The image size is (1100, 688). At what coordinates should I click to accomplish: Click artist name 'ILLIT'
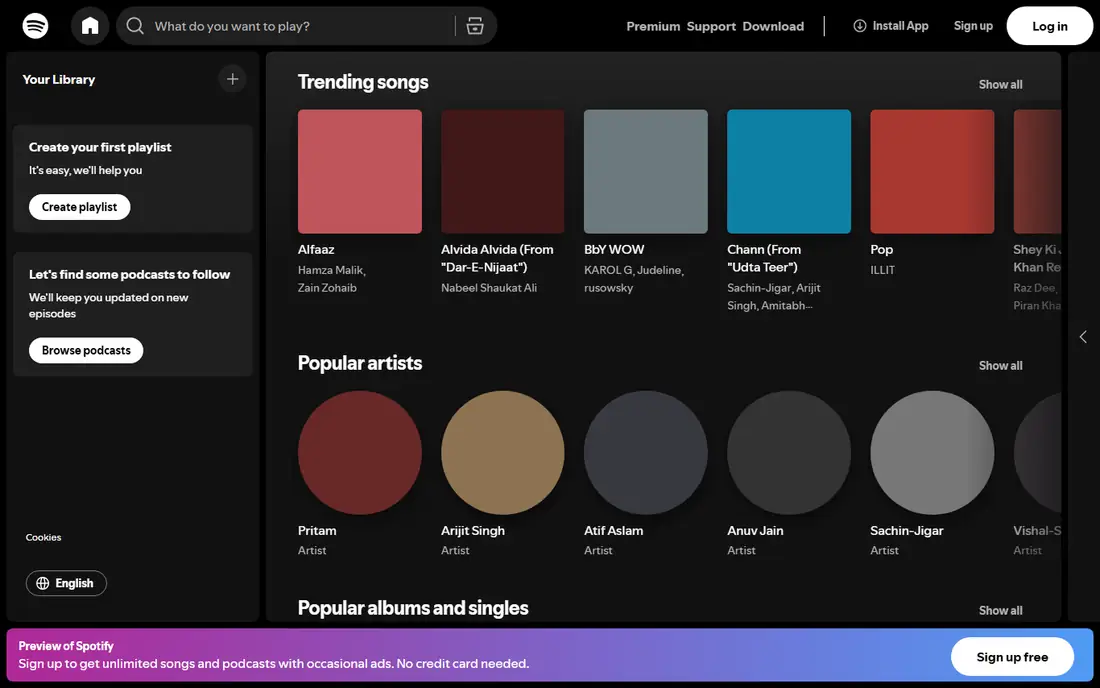point(883,270)
